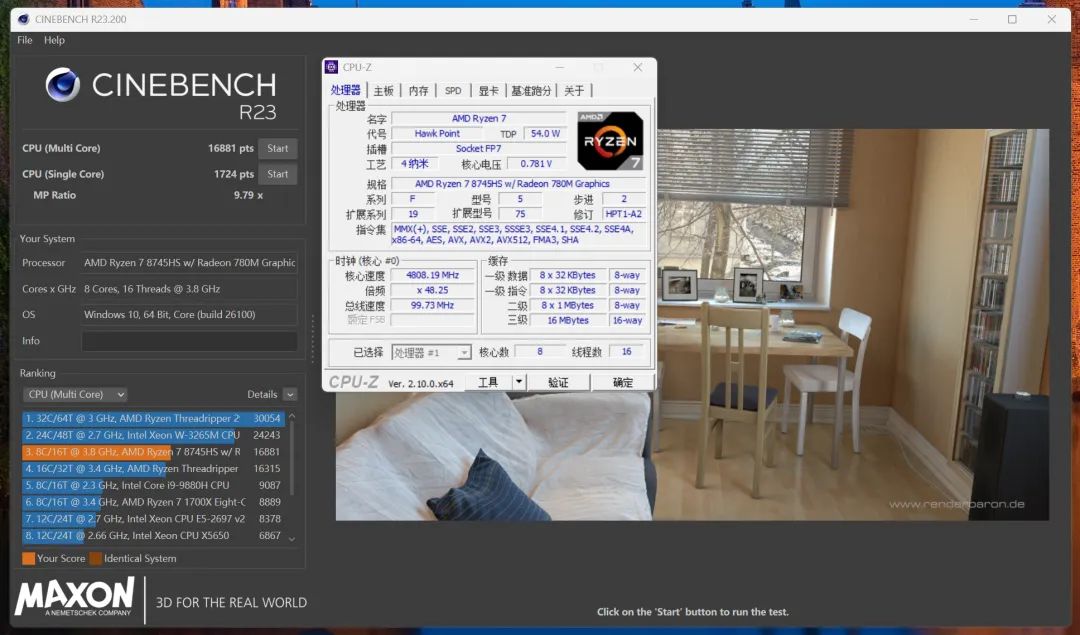
Task: Select the 关于 tab in CPU-Z
Action: [574, 90]
